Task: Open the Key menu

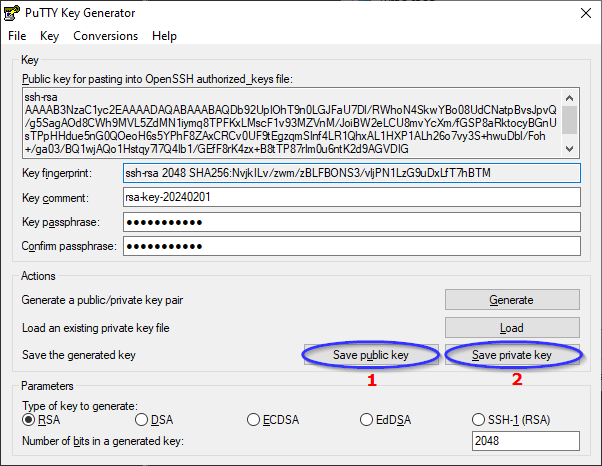Action: pos(49,36)
